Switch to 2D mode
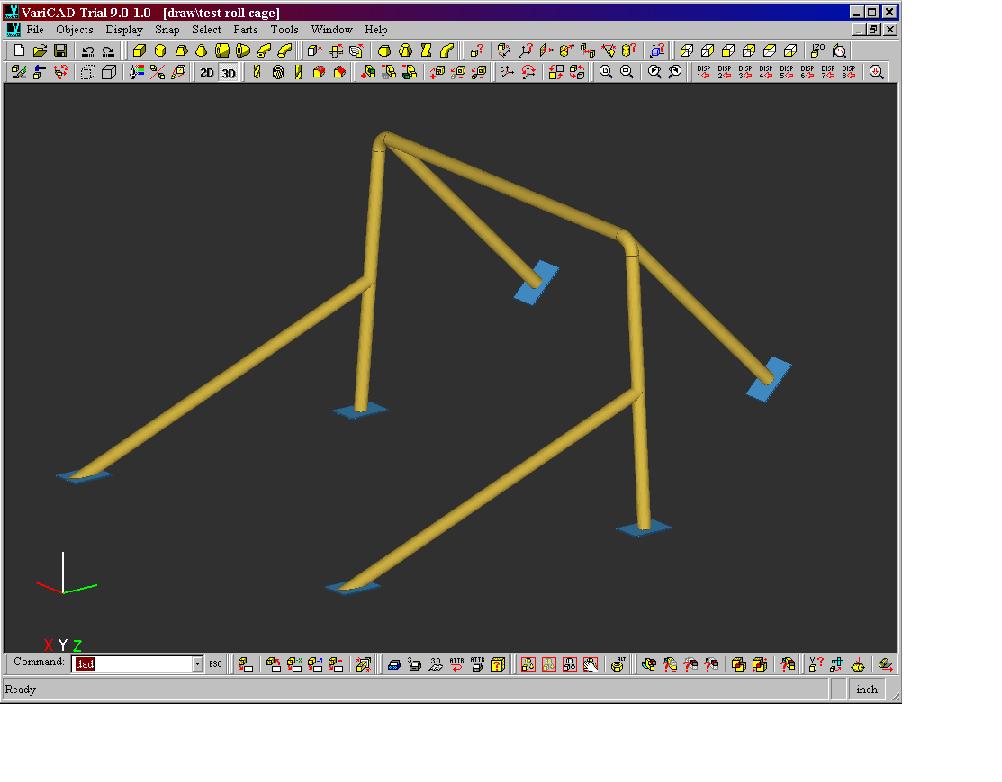1002x782 pixels. (207, 72)
